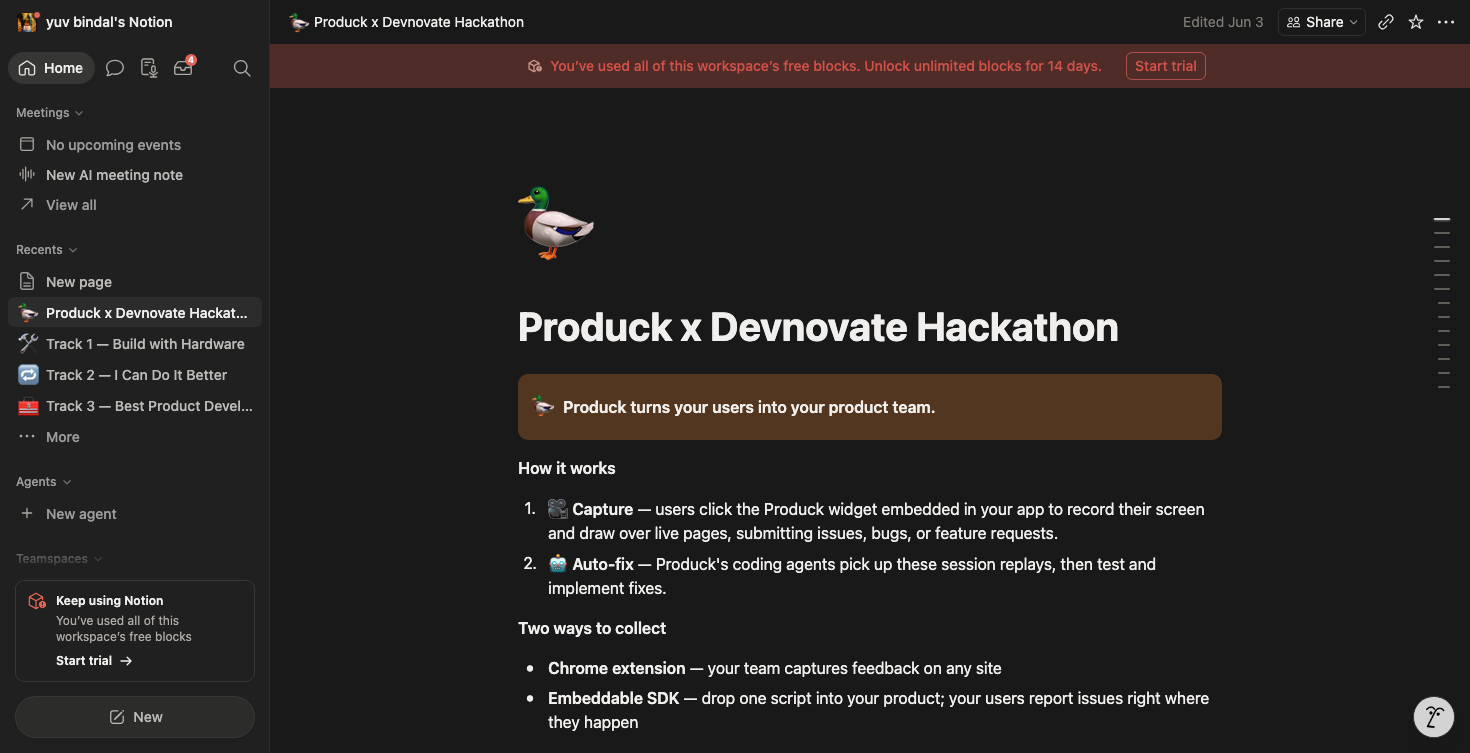Open the Notion AI chat icon in sidebar
The height and width of the screenshot is (753, 1470).
pyautogui.click(x=115, y=68)
